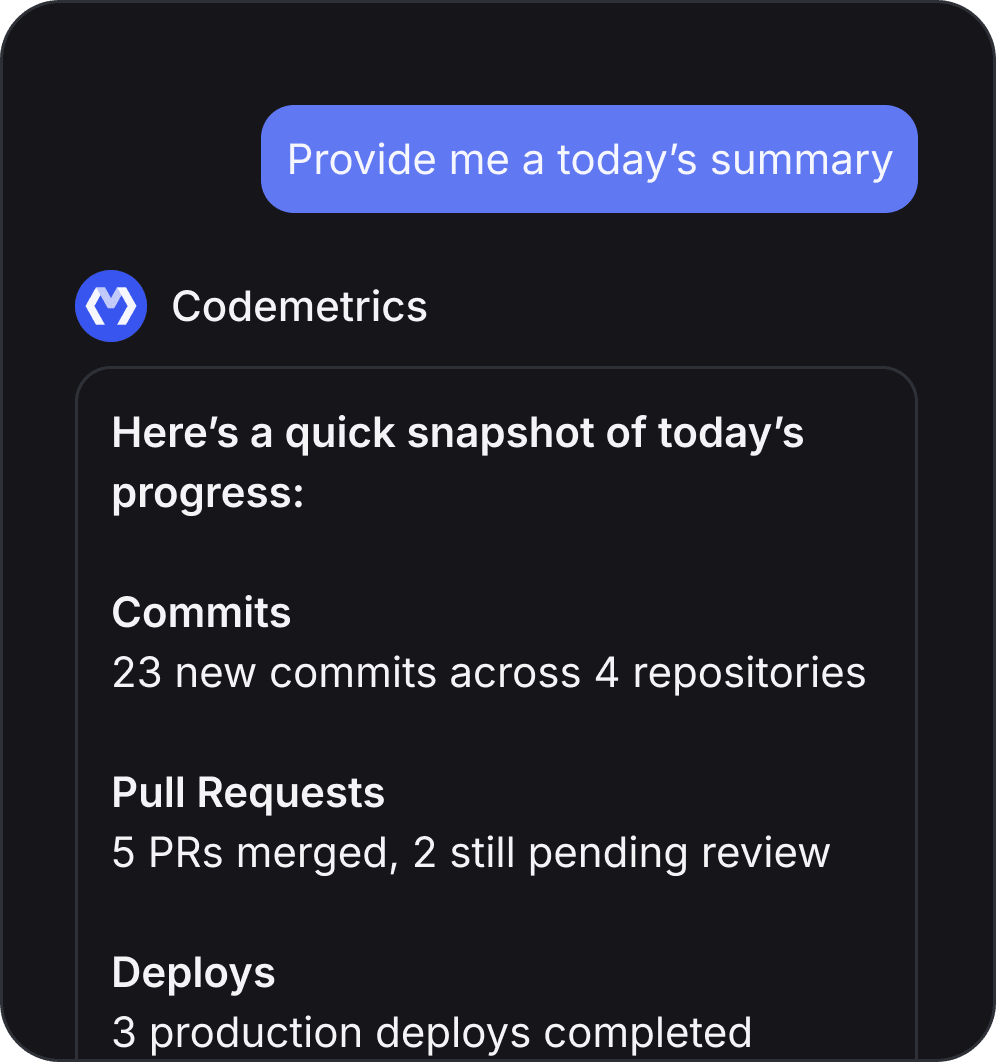Click the word "commits" in the commits detail line
This screenshot has height=1062, width=996.
355,673
